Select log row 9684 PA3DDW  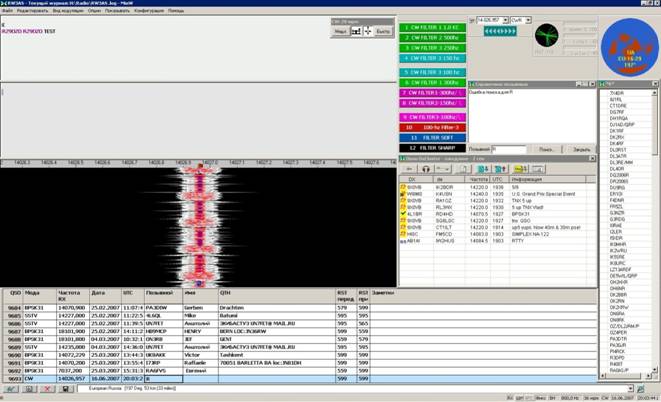(300, 308)
